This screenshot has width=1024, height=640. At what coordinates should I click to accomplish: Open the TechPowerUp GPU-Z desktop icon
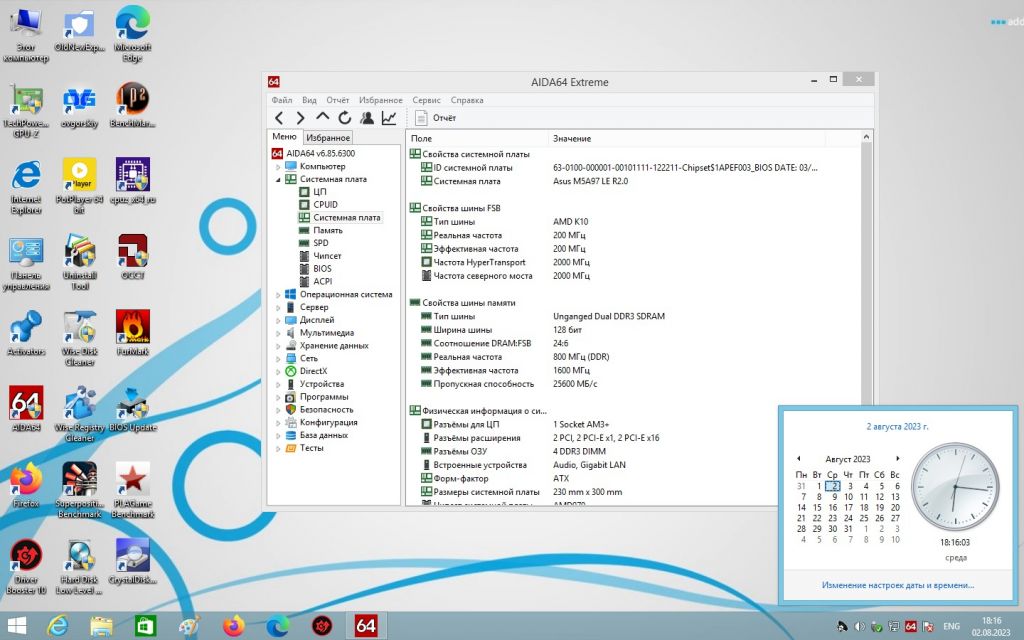[25, 111]
